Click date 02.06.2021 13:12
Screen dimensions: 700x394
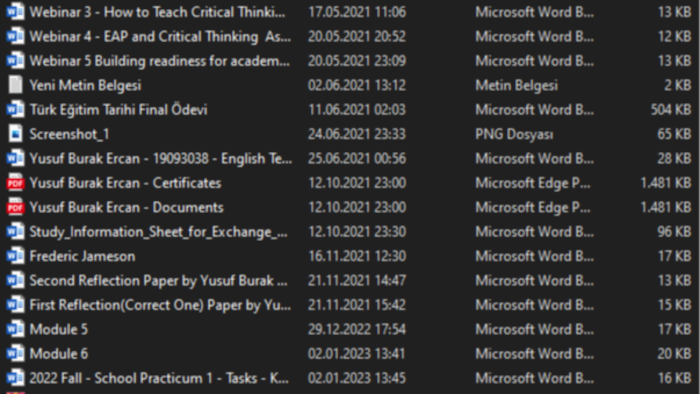(x=357, y=85)
